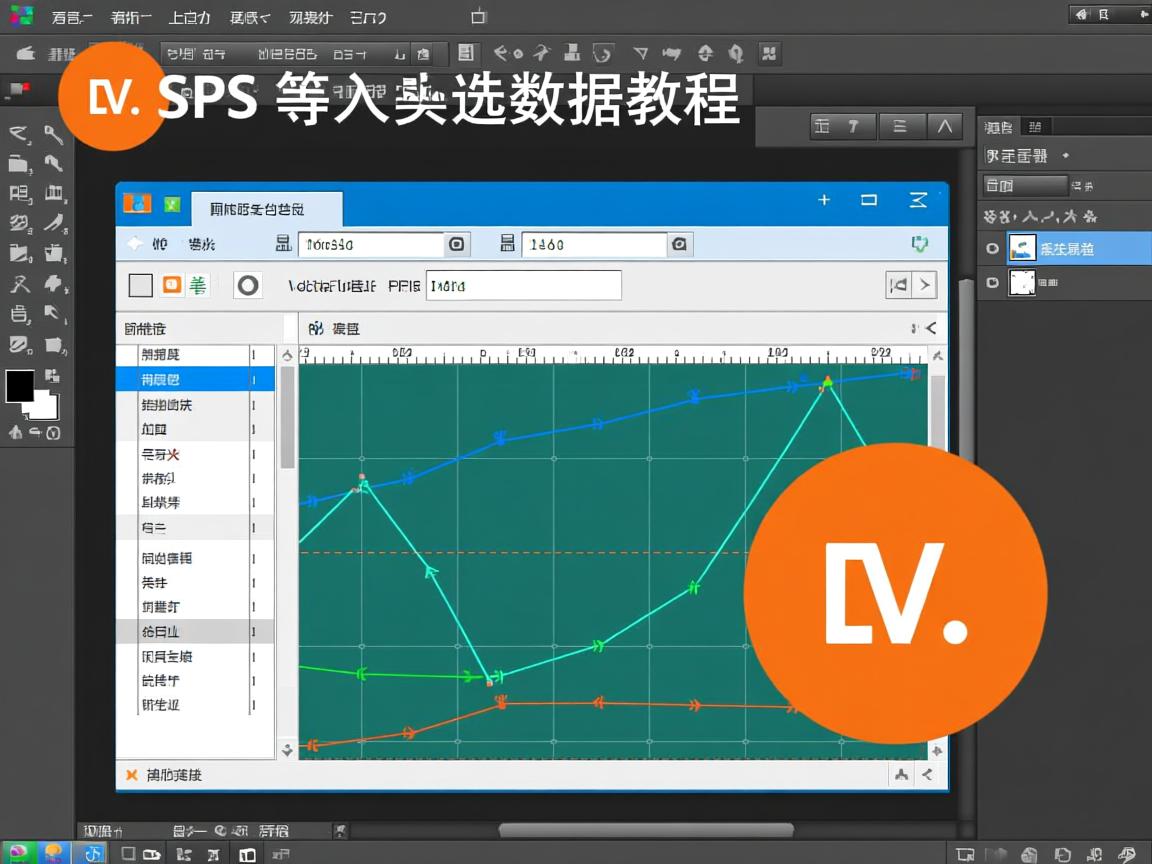The height and width of the screenshot is (864, 1152).
Task: Open the dropdown next to the first numeric field
Action: pyautogui.click(x=456, y=244)
